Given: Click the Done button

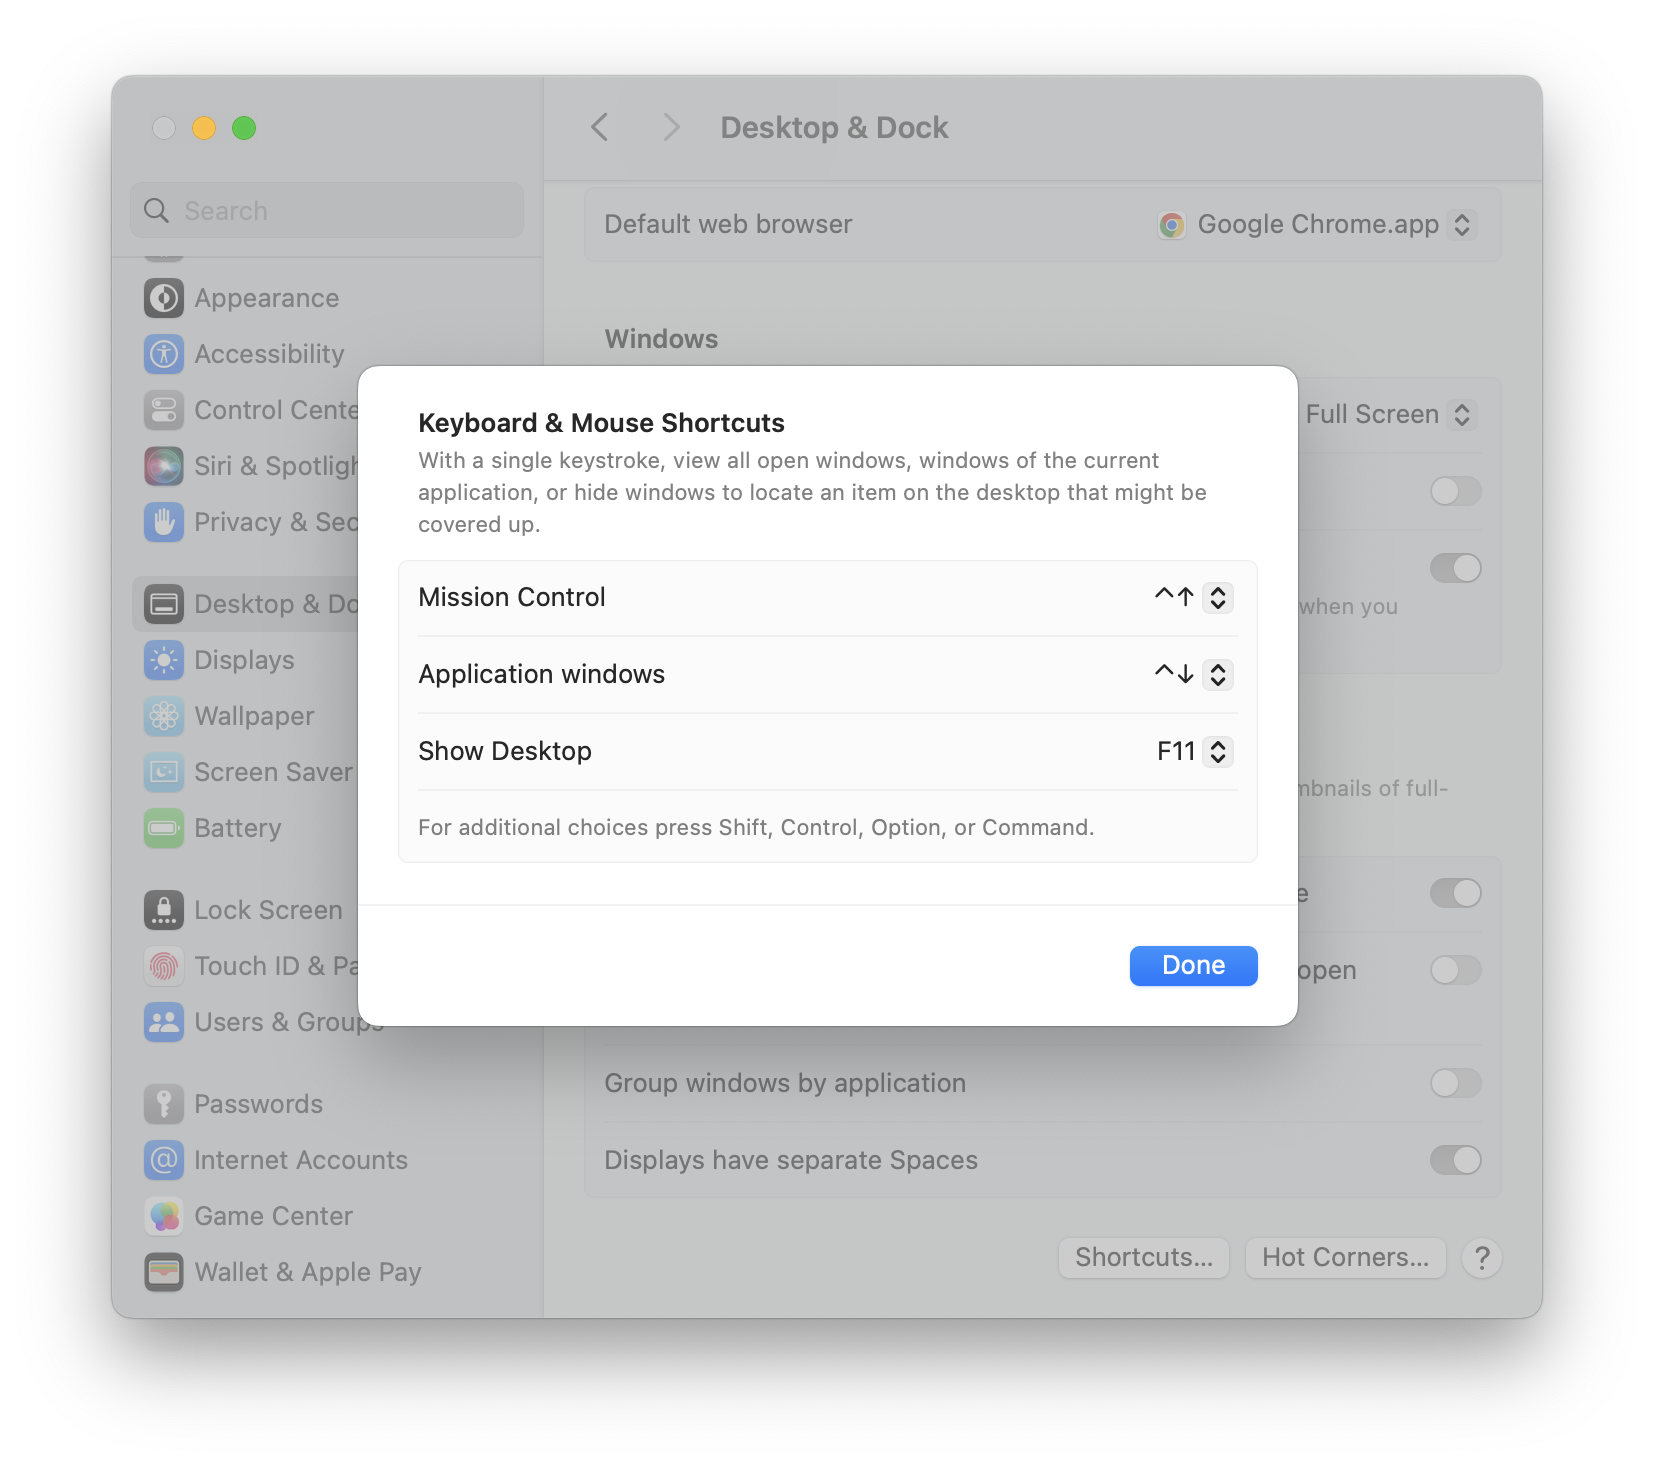Looking at the screenshot, I should [x=1194, y=966].
